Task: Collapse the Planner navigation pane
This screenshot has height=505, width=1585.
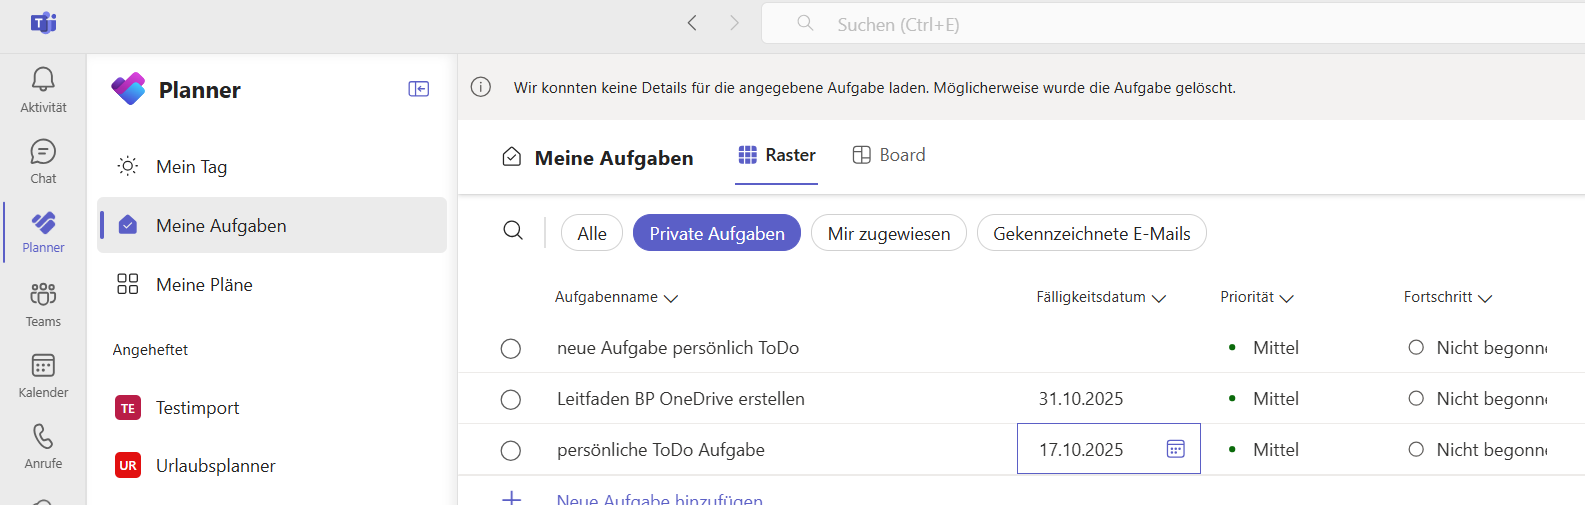Action: [x=419, y=89]
